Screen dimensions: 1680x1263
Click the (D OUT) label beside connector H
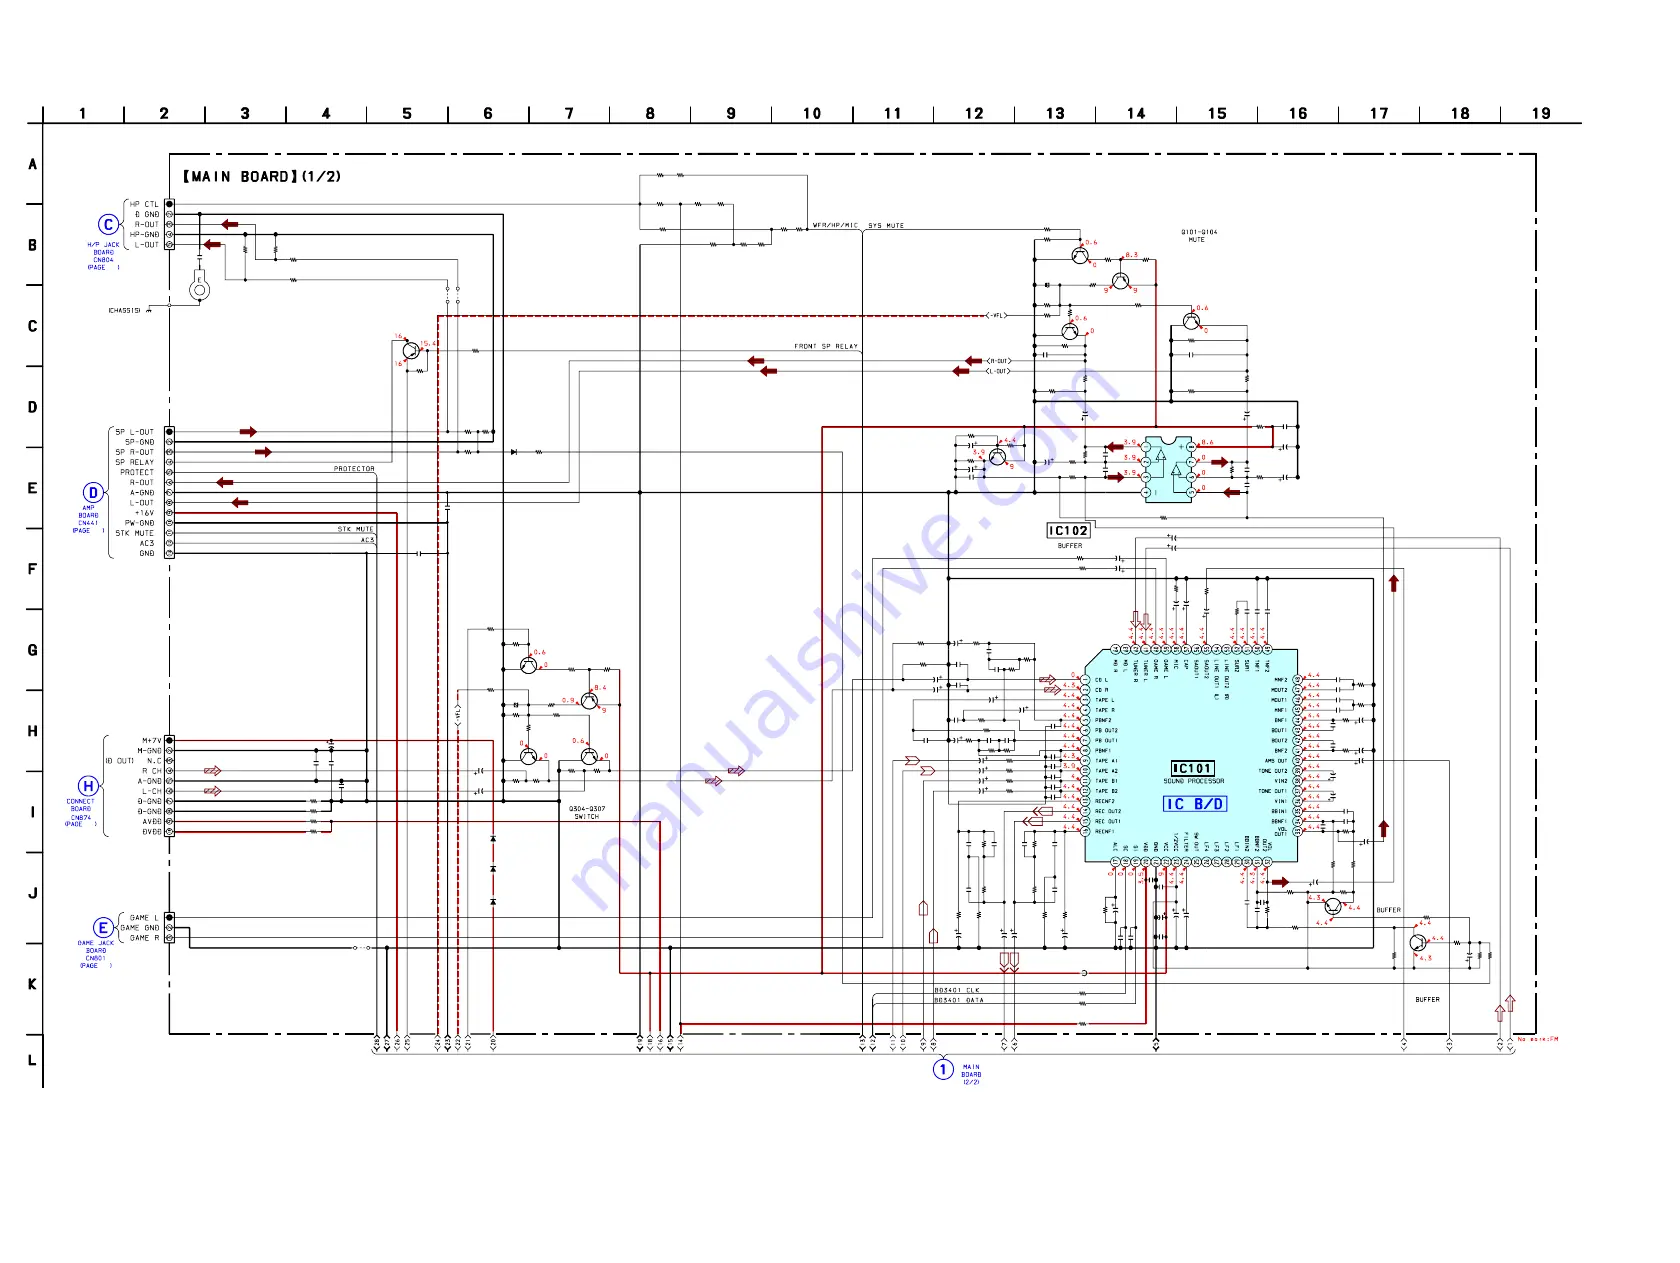coord(120,761)
